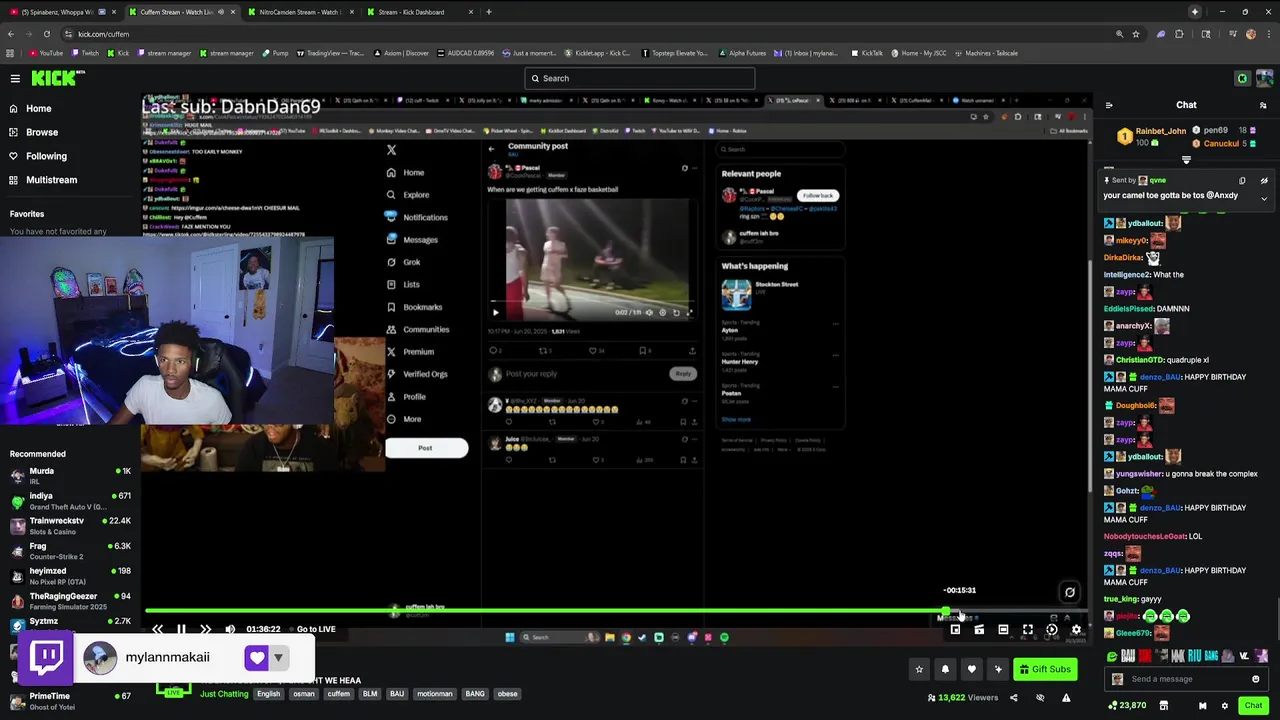
Task: Click the 23,870 channel points balance
Action: pos(1125,706)
